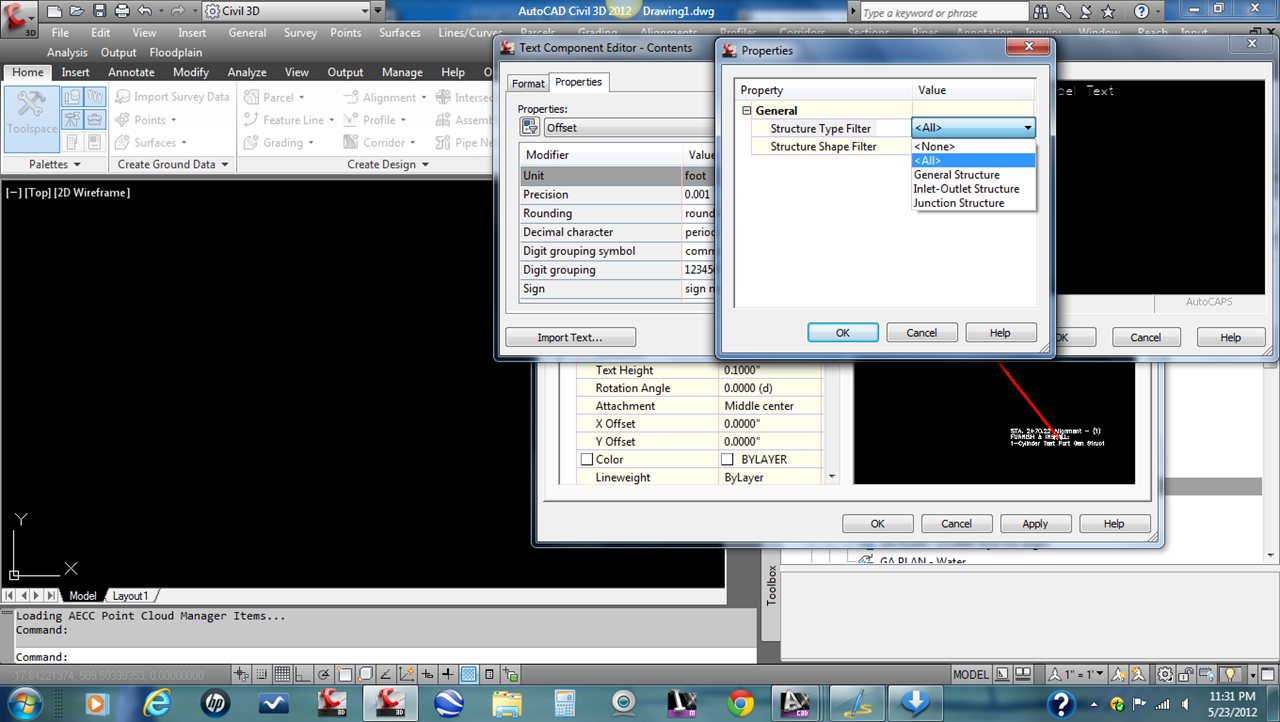Open Internet Explorer from the taskbar

[x=157, y=703]
